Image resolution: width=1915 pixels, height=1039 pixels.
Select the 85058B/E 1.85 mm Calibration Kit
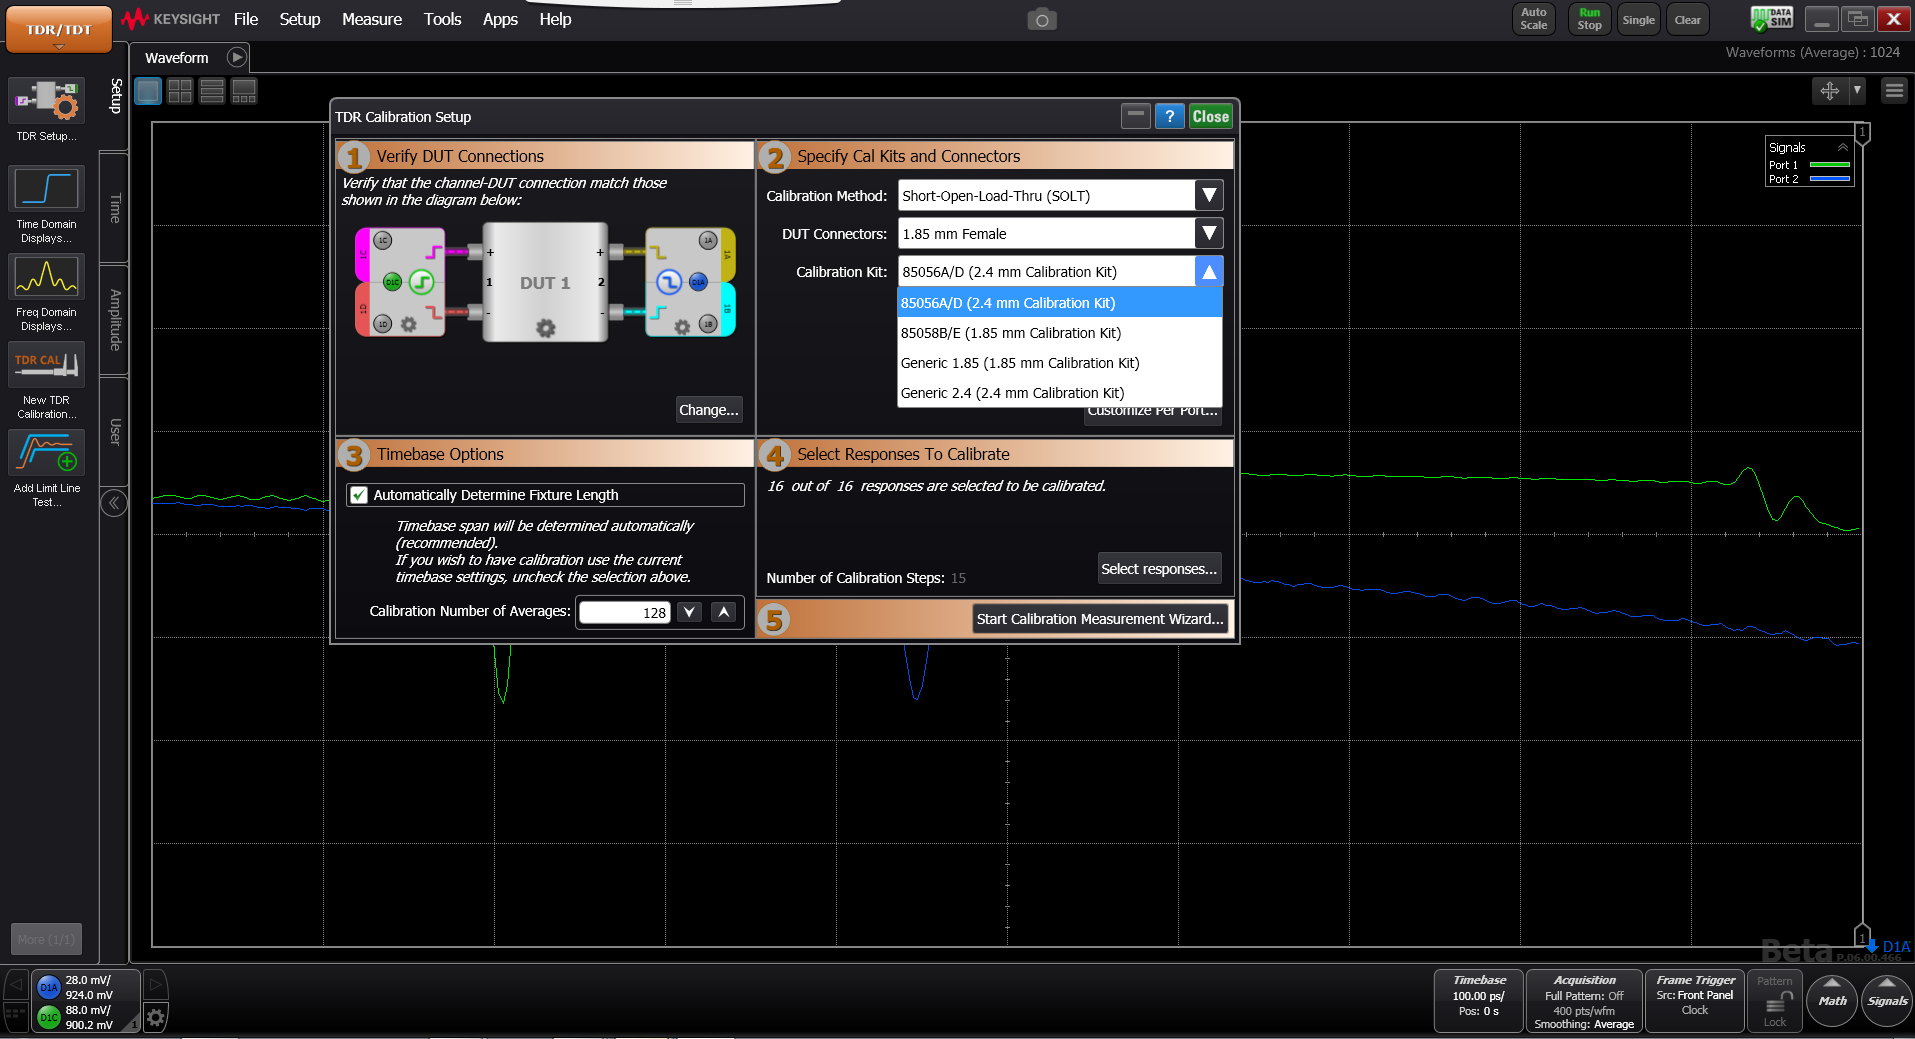click(1010, 332)
